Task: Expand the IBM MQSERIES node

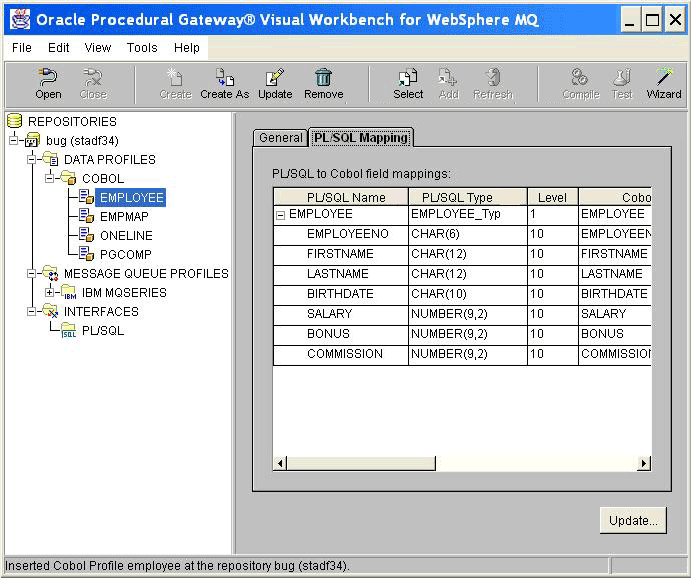Action: point(51,292)
